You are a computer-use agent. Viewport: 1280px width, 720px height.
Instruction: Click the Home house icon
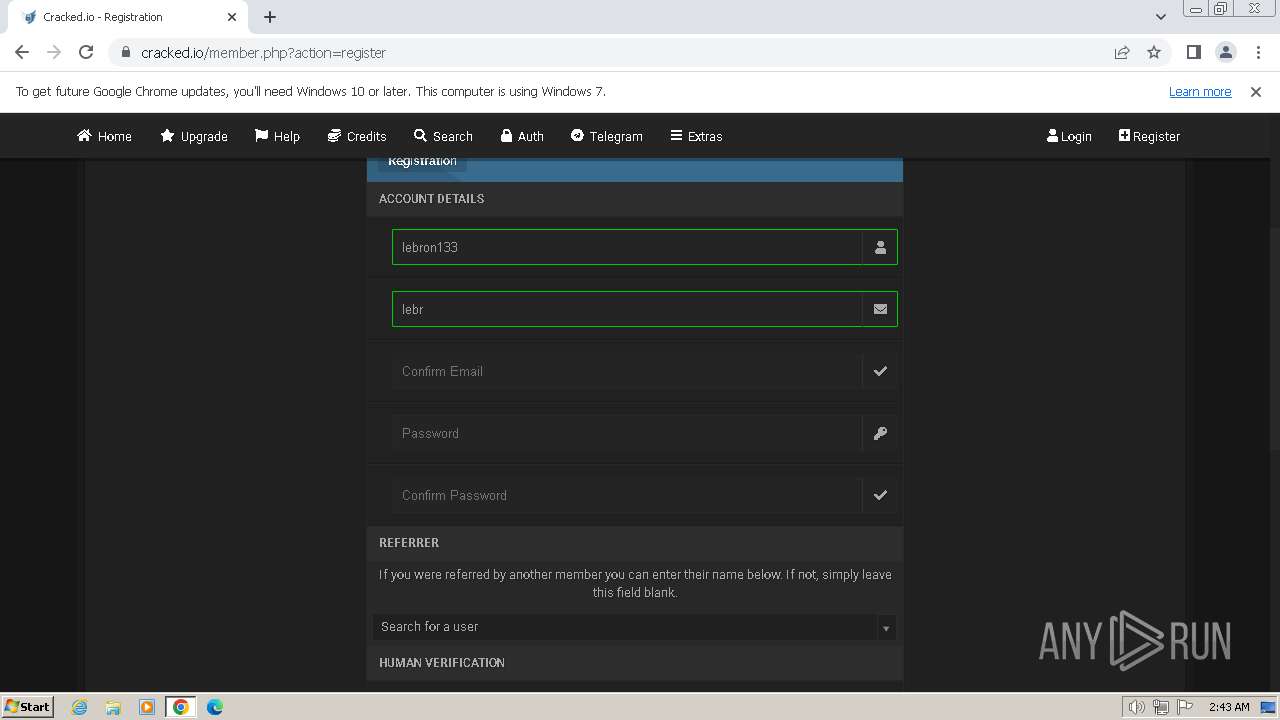84,136
